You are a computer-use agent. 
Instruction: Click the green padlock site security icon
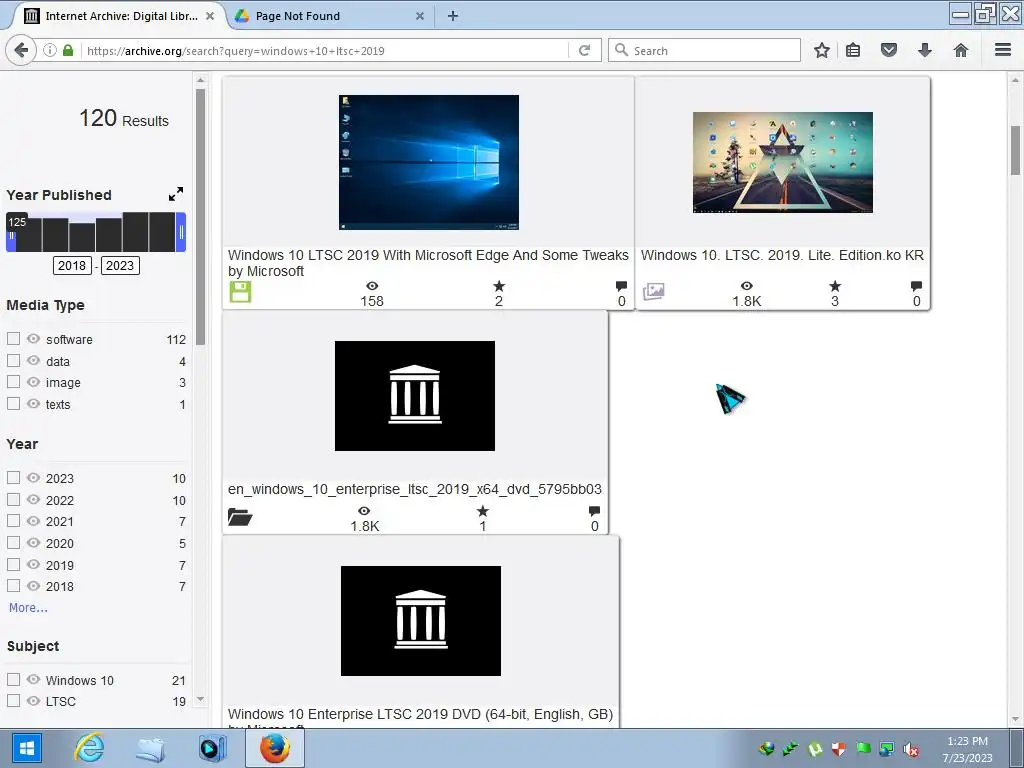tap(68, 50)
